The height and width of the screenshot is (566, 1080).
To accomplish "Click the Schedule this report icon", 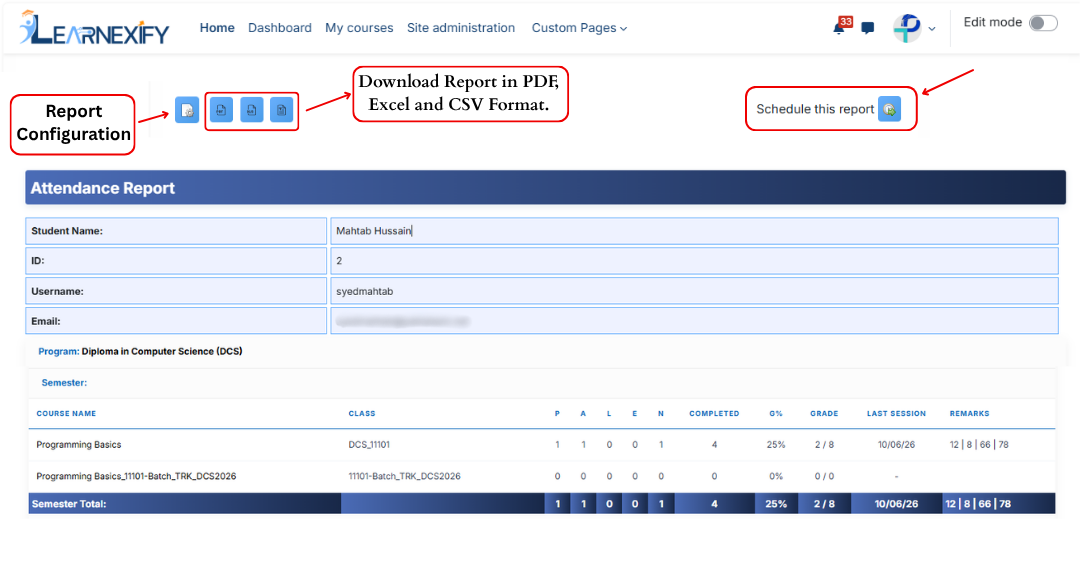I will (x=889, y=109).
